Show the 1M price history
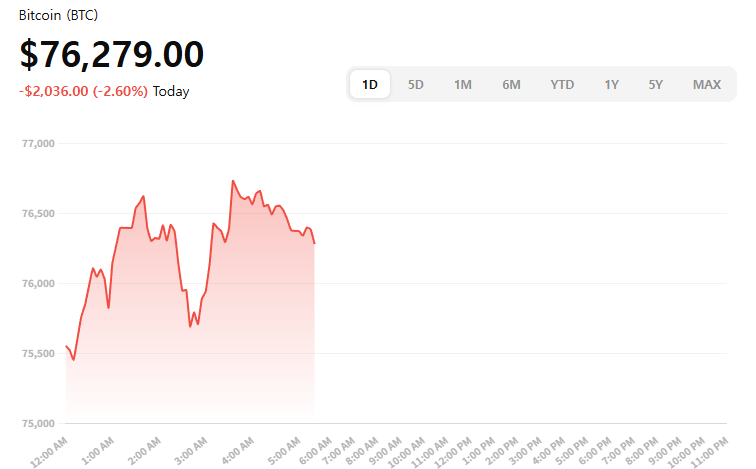Screen dimensions: 756x469 [x=463, y=85]
